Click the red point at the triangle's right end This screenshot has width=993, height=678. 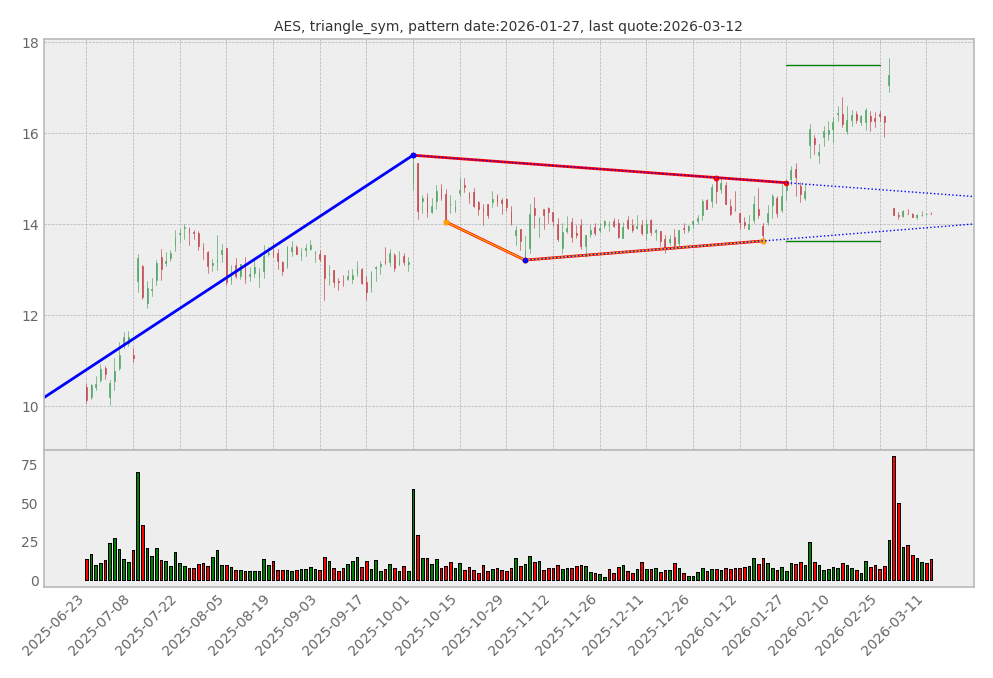click(786, 183)
